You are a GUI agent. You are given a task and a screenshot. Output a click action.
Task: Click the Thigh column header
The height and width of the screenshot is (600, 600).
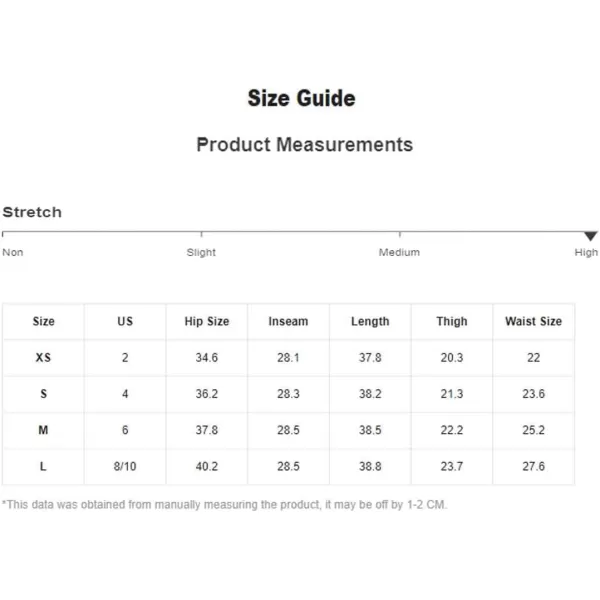(x=452, y=321)
